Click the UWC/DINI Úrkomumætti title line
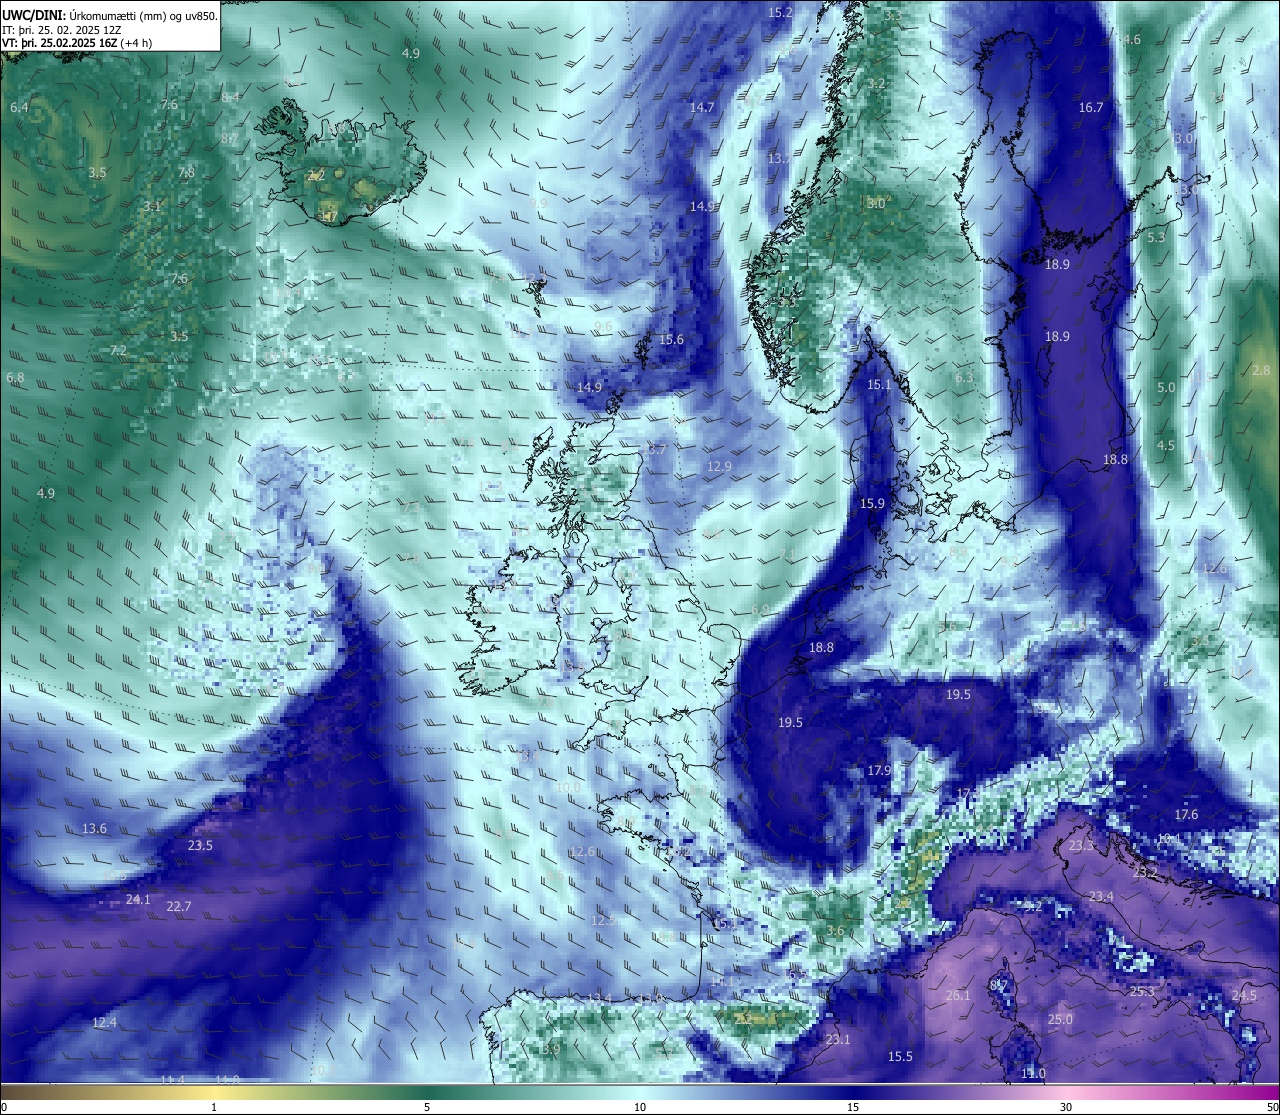1280x1115 pixels. pos(109,15)
